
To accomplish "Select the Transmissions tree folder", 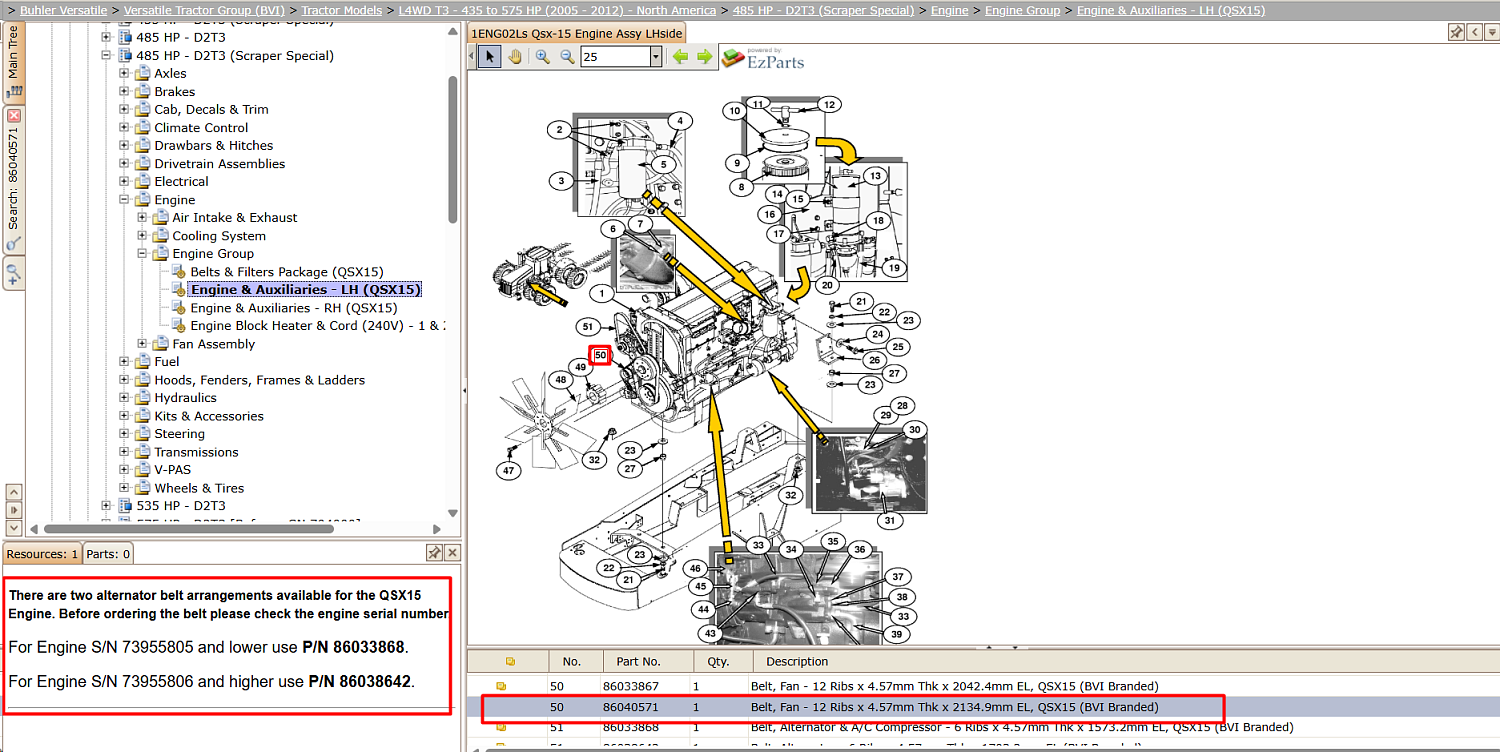I will pyautogui.click(x=196, y=452).
